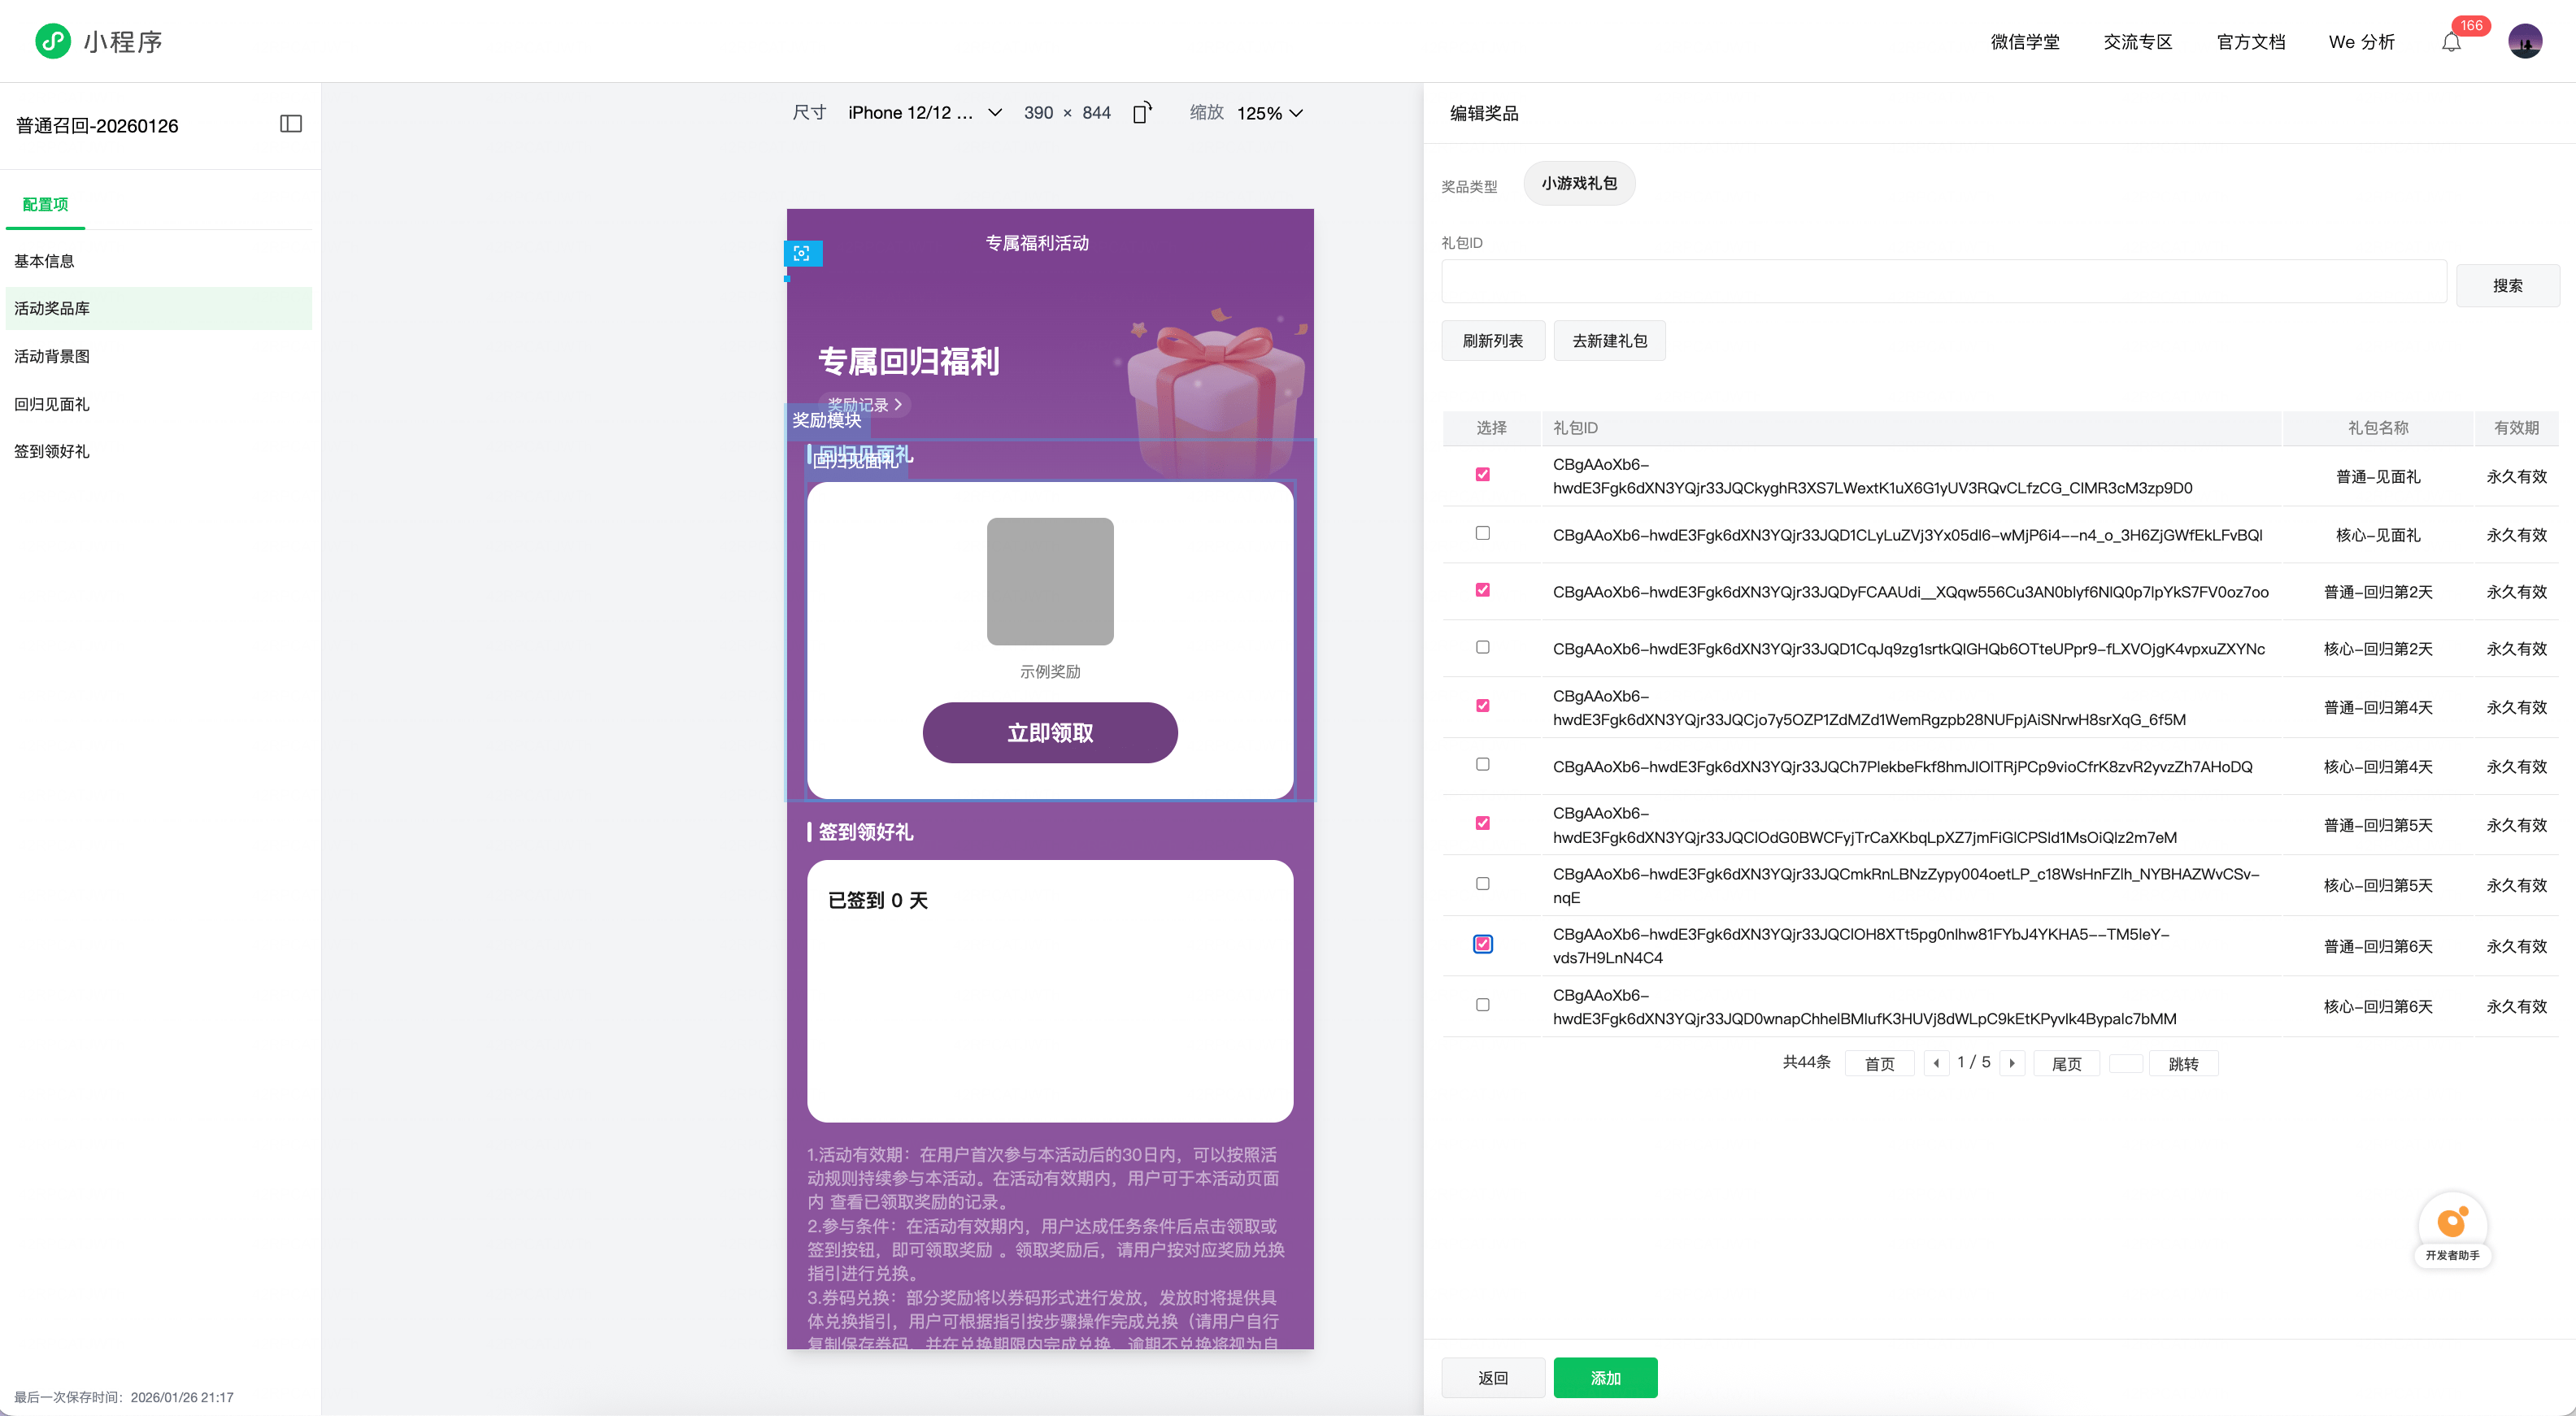Click the notification bell icon

2450,42
